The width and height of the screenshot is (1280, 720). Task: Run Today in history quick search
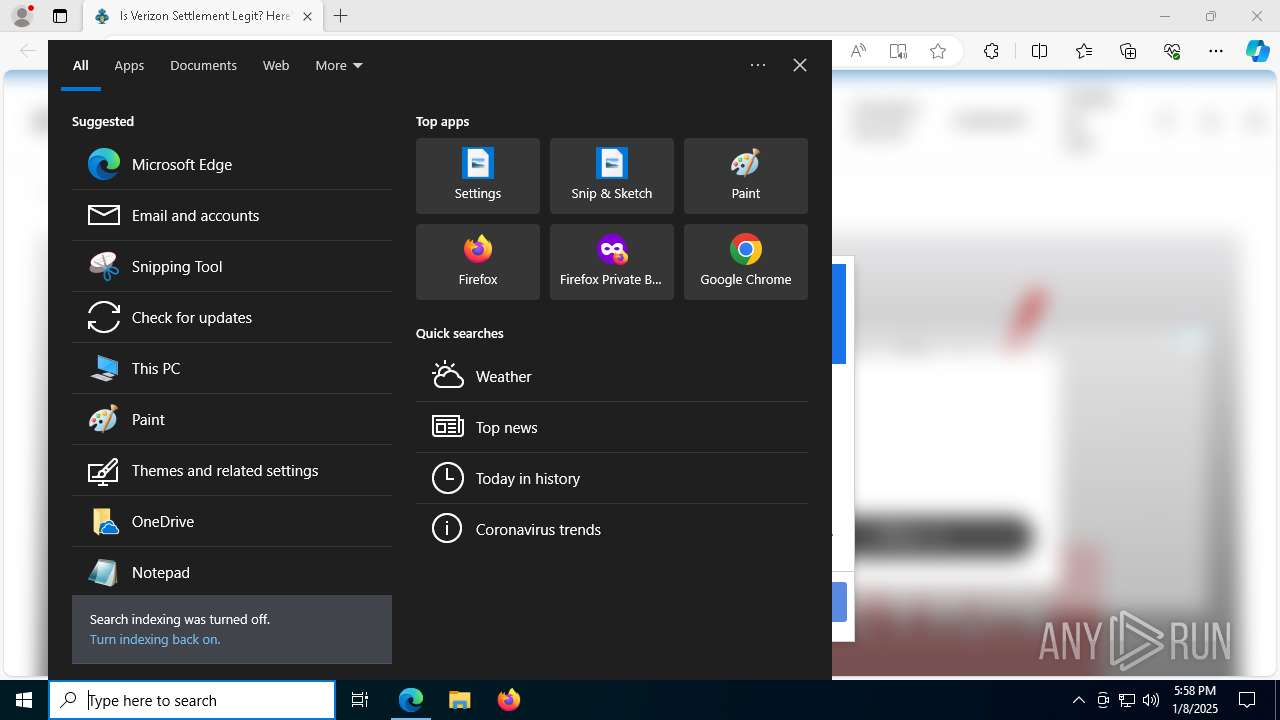click(x=612, y=478)
